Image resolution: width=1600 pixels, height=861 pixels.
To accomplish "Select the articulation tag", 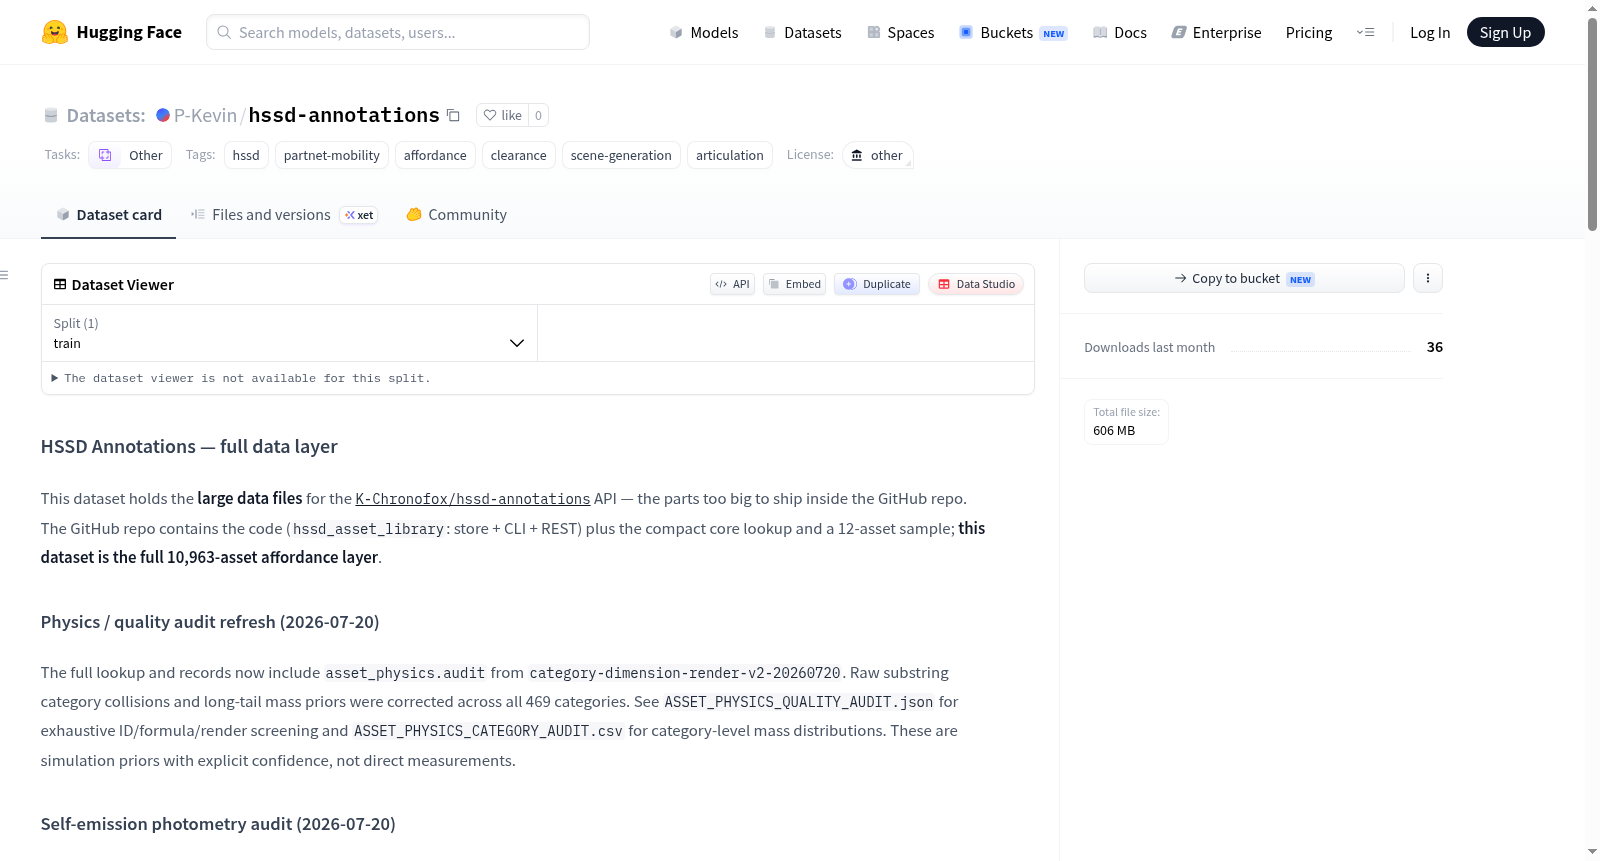I will [730, 155].
